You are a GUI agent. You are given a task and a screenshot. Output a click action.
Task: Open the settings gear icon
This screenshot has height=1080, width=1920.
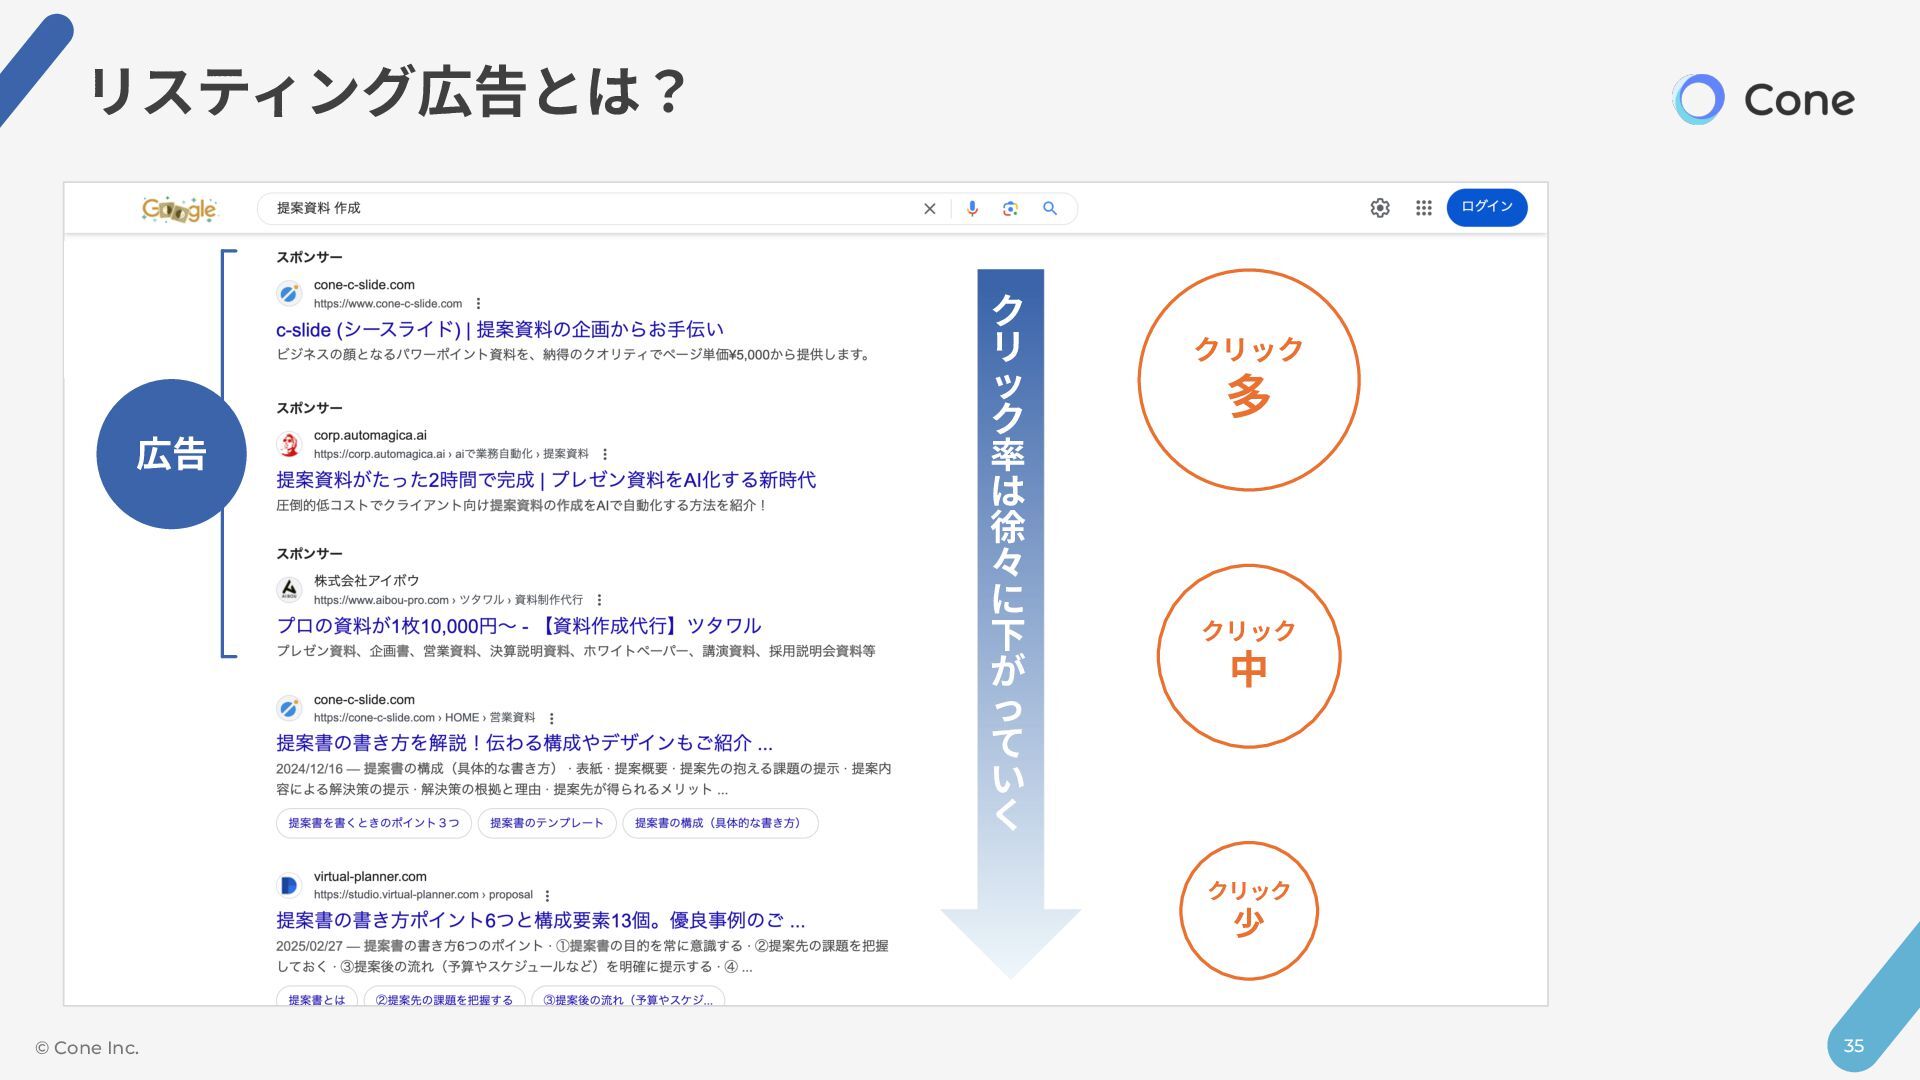[1379, 208]
